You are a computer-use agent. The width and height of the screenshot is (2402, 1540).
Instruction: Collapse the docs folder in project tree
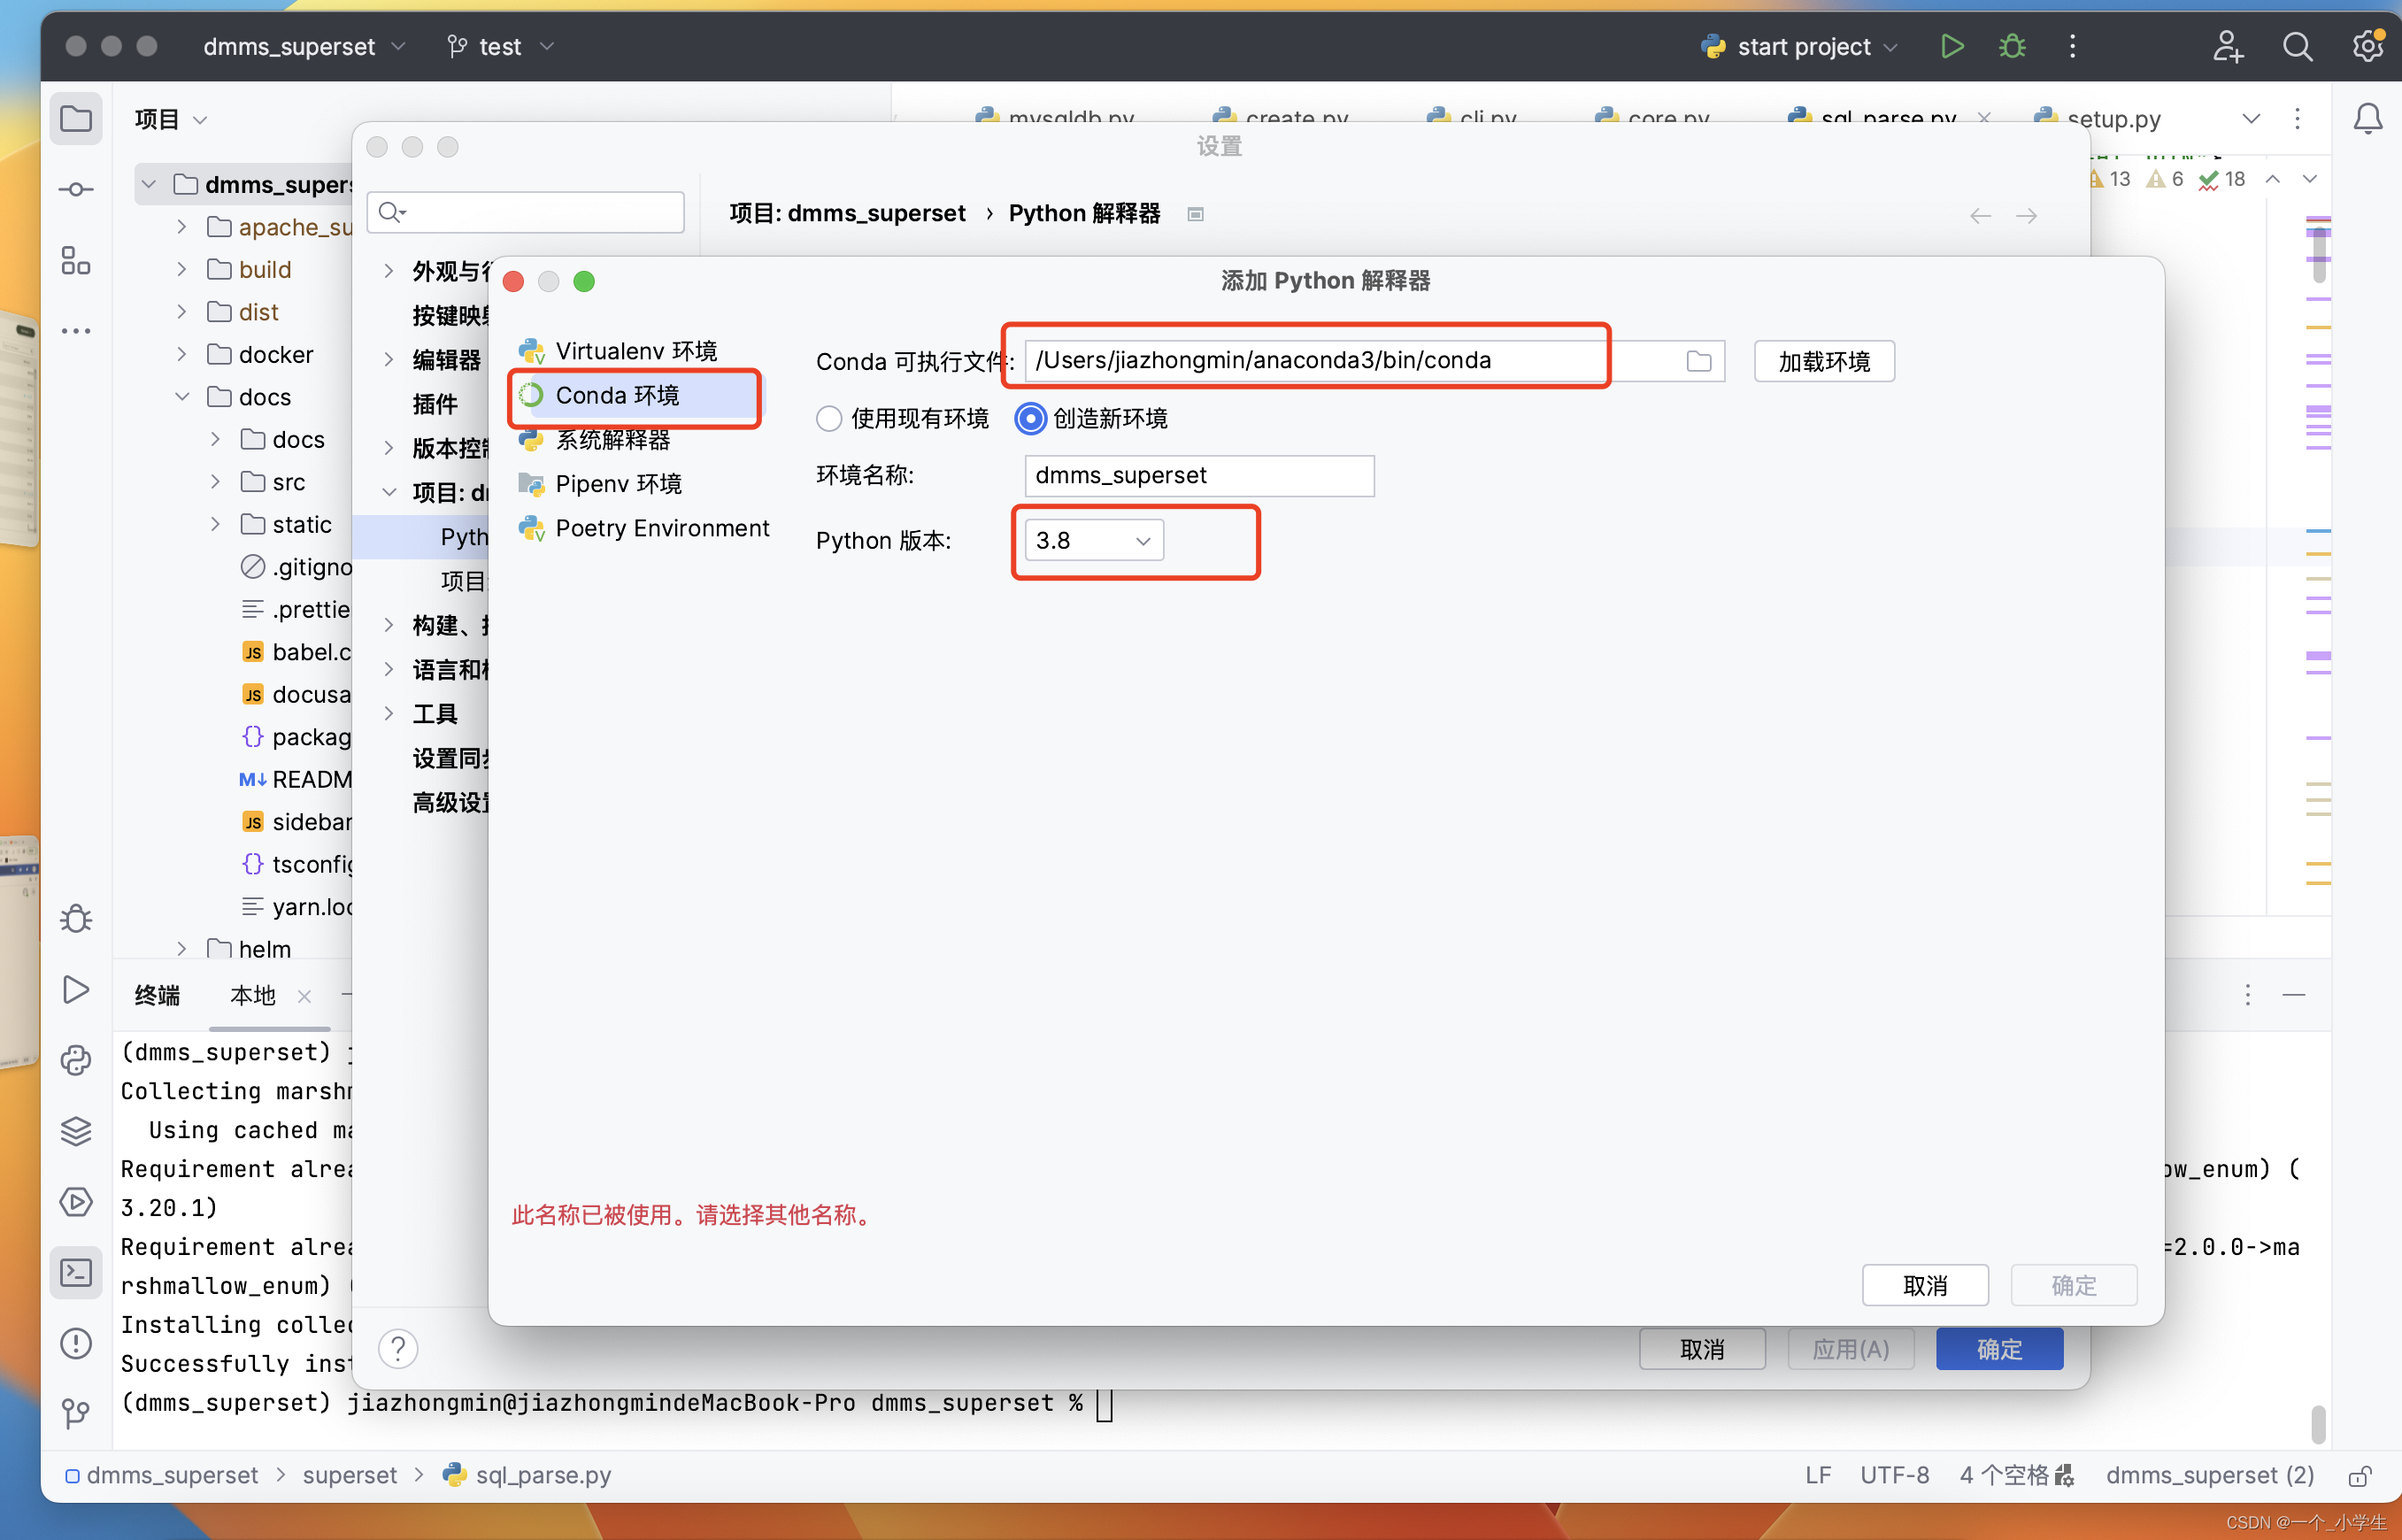click(x=182, y=397)
